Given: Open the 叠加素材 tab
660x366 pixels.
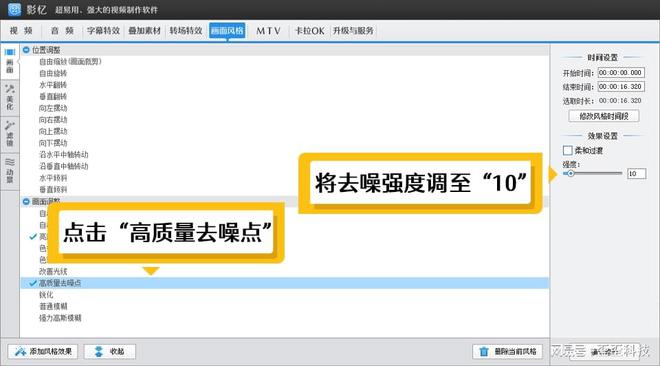Looking at the screenshot, I should 145,31.
